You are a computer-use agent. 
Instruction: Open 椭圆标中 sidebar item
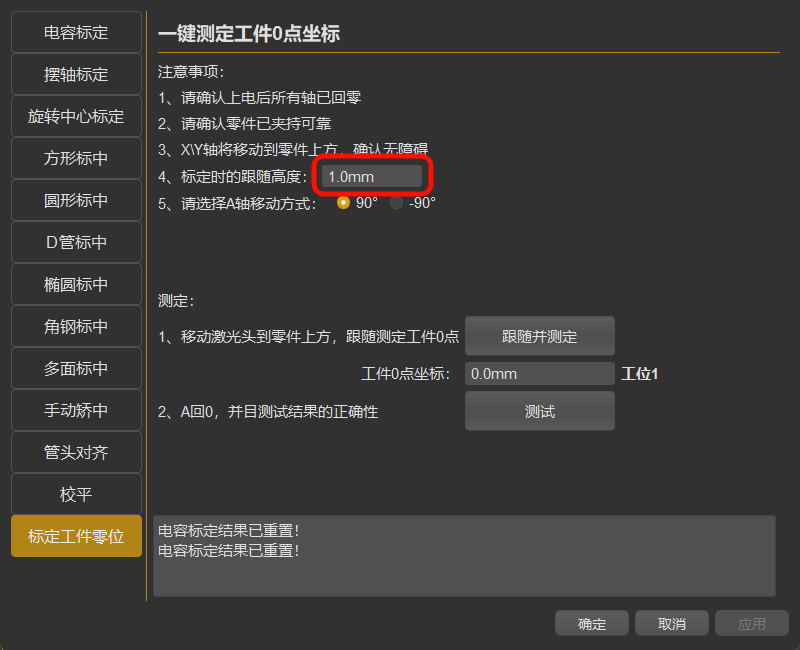click(x=76, y=284)
